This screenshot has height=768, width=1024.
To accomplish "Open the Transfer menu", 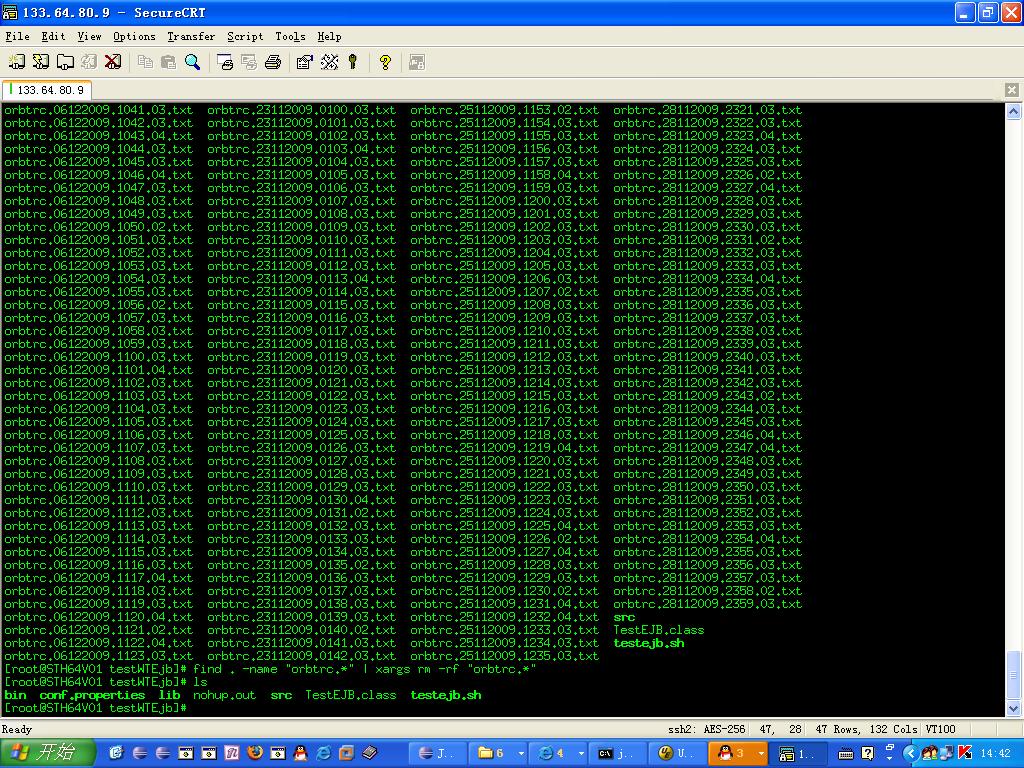I will (190, 36).
